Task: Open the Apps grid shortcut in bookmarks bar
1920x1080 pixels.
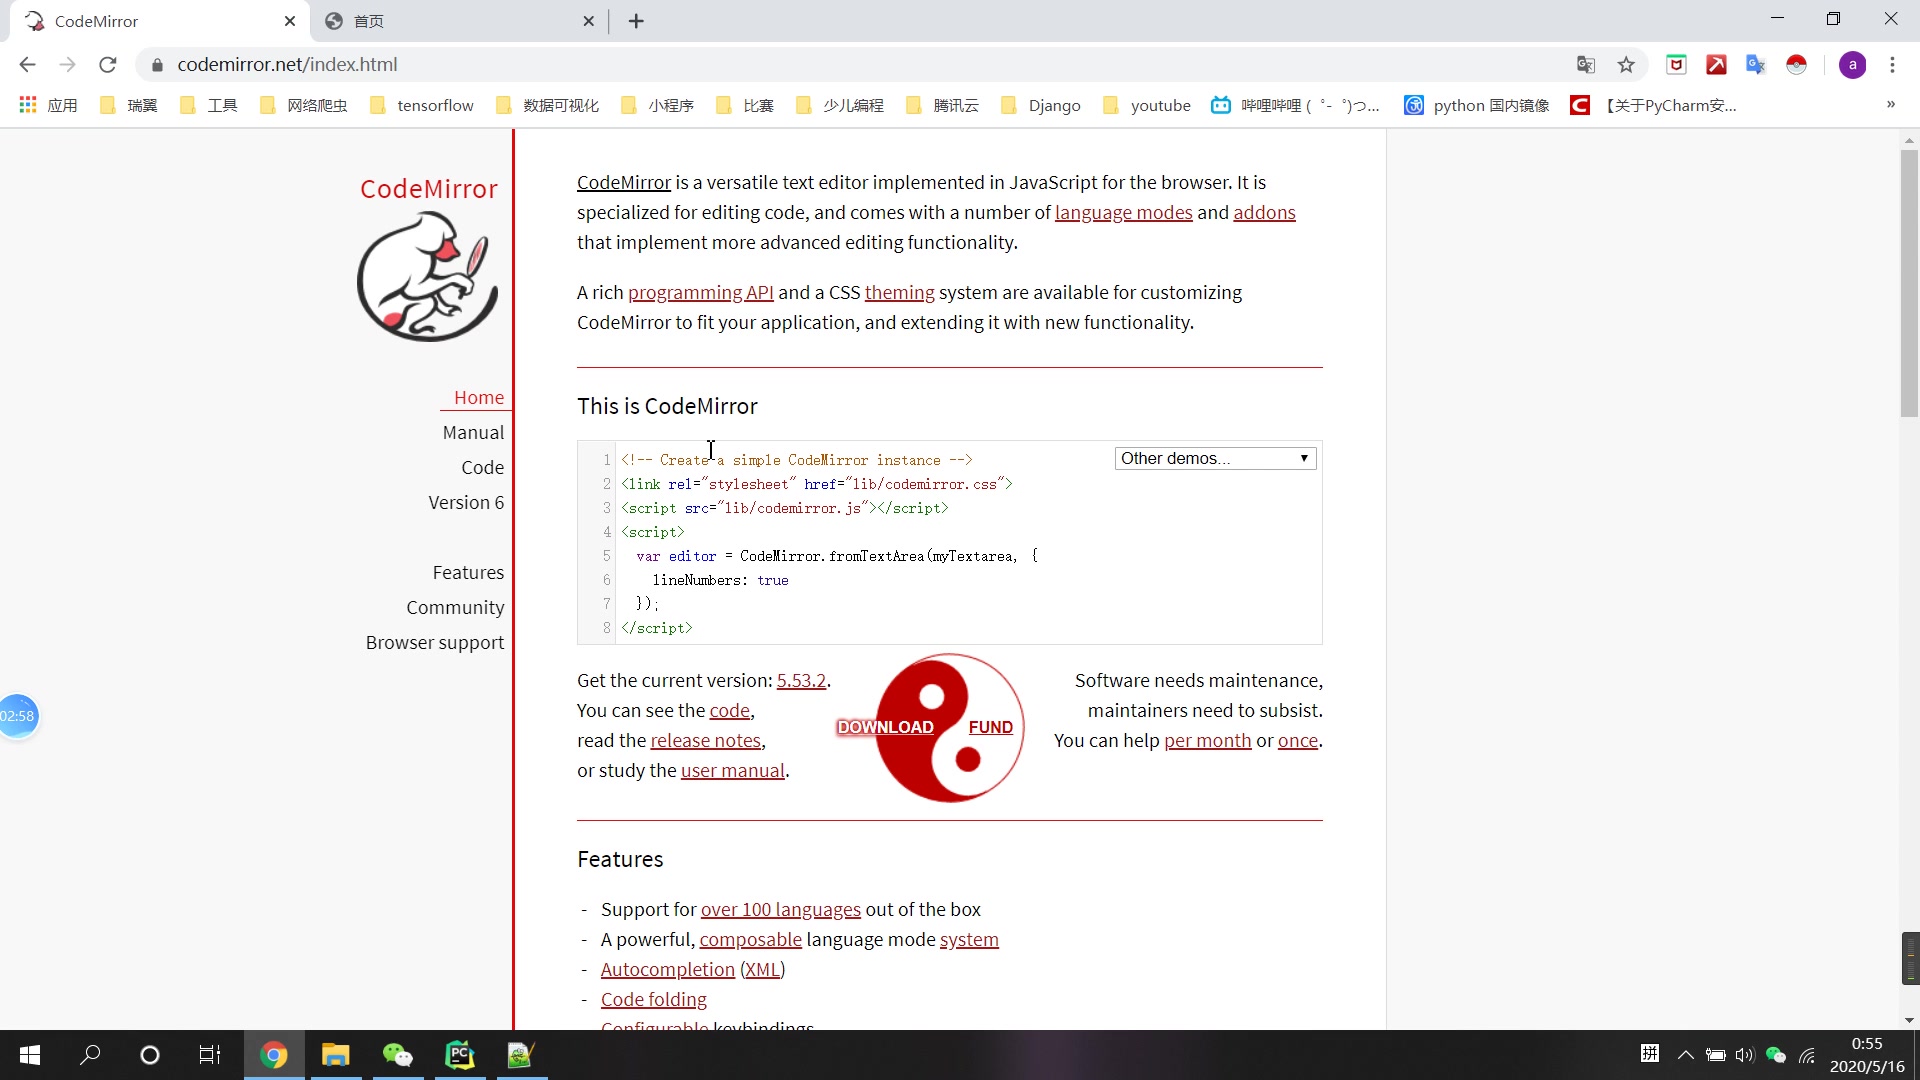Action: [x=47, y=105]
